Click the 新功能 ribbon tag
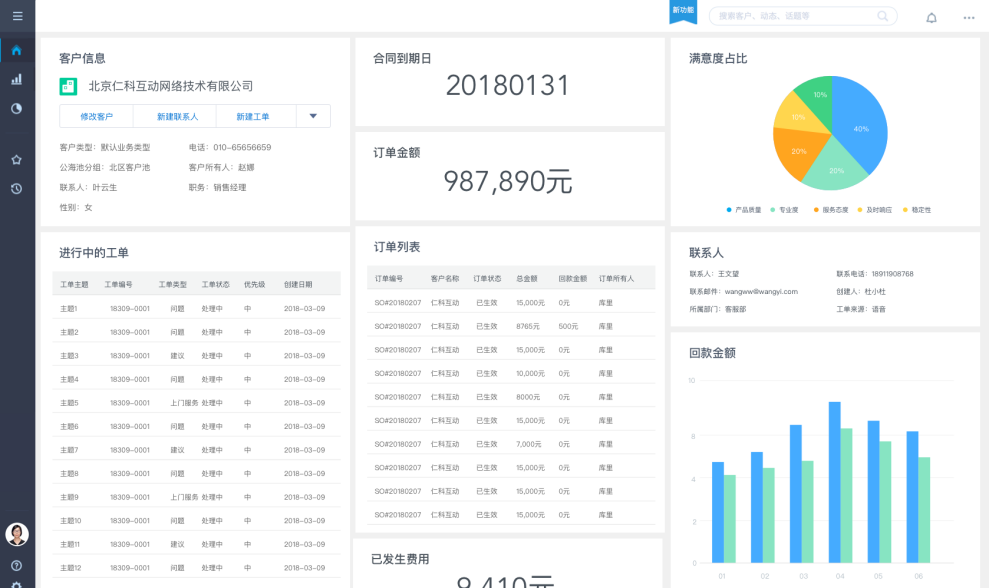Viewport: 989px width, 588px height. [682, 10]
